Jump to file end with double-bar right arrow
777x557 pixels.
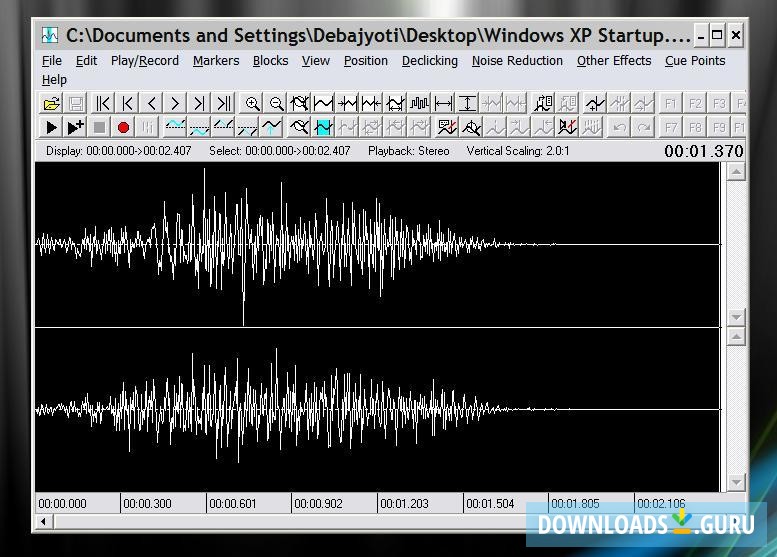[223, 104]
